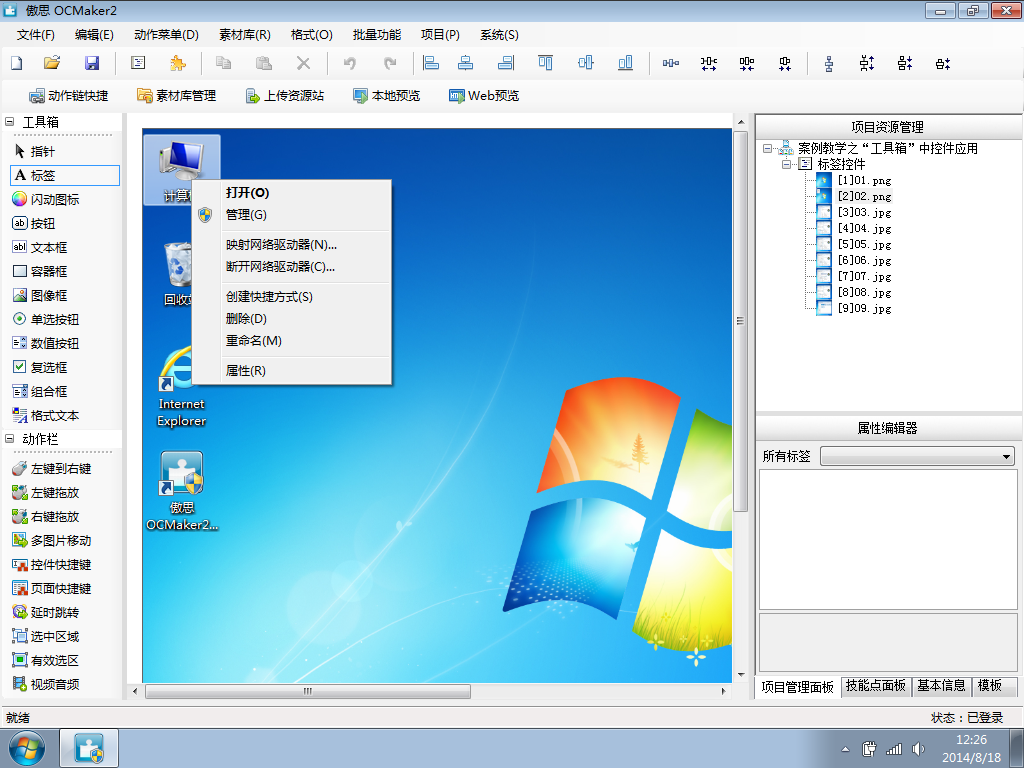The width and height of the screenshot is (1024, 768).
Task: Click the New file toolbar icon
Action: tap(17, 63)
